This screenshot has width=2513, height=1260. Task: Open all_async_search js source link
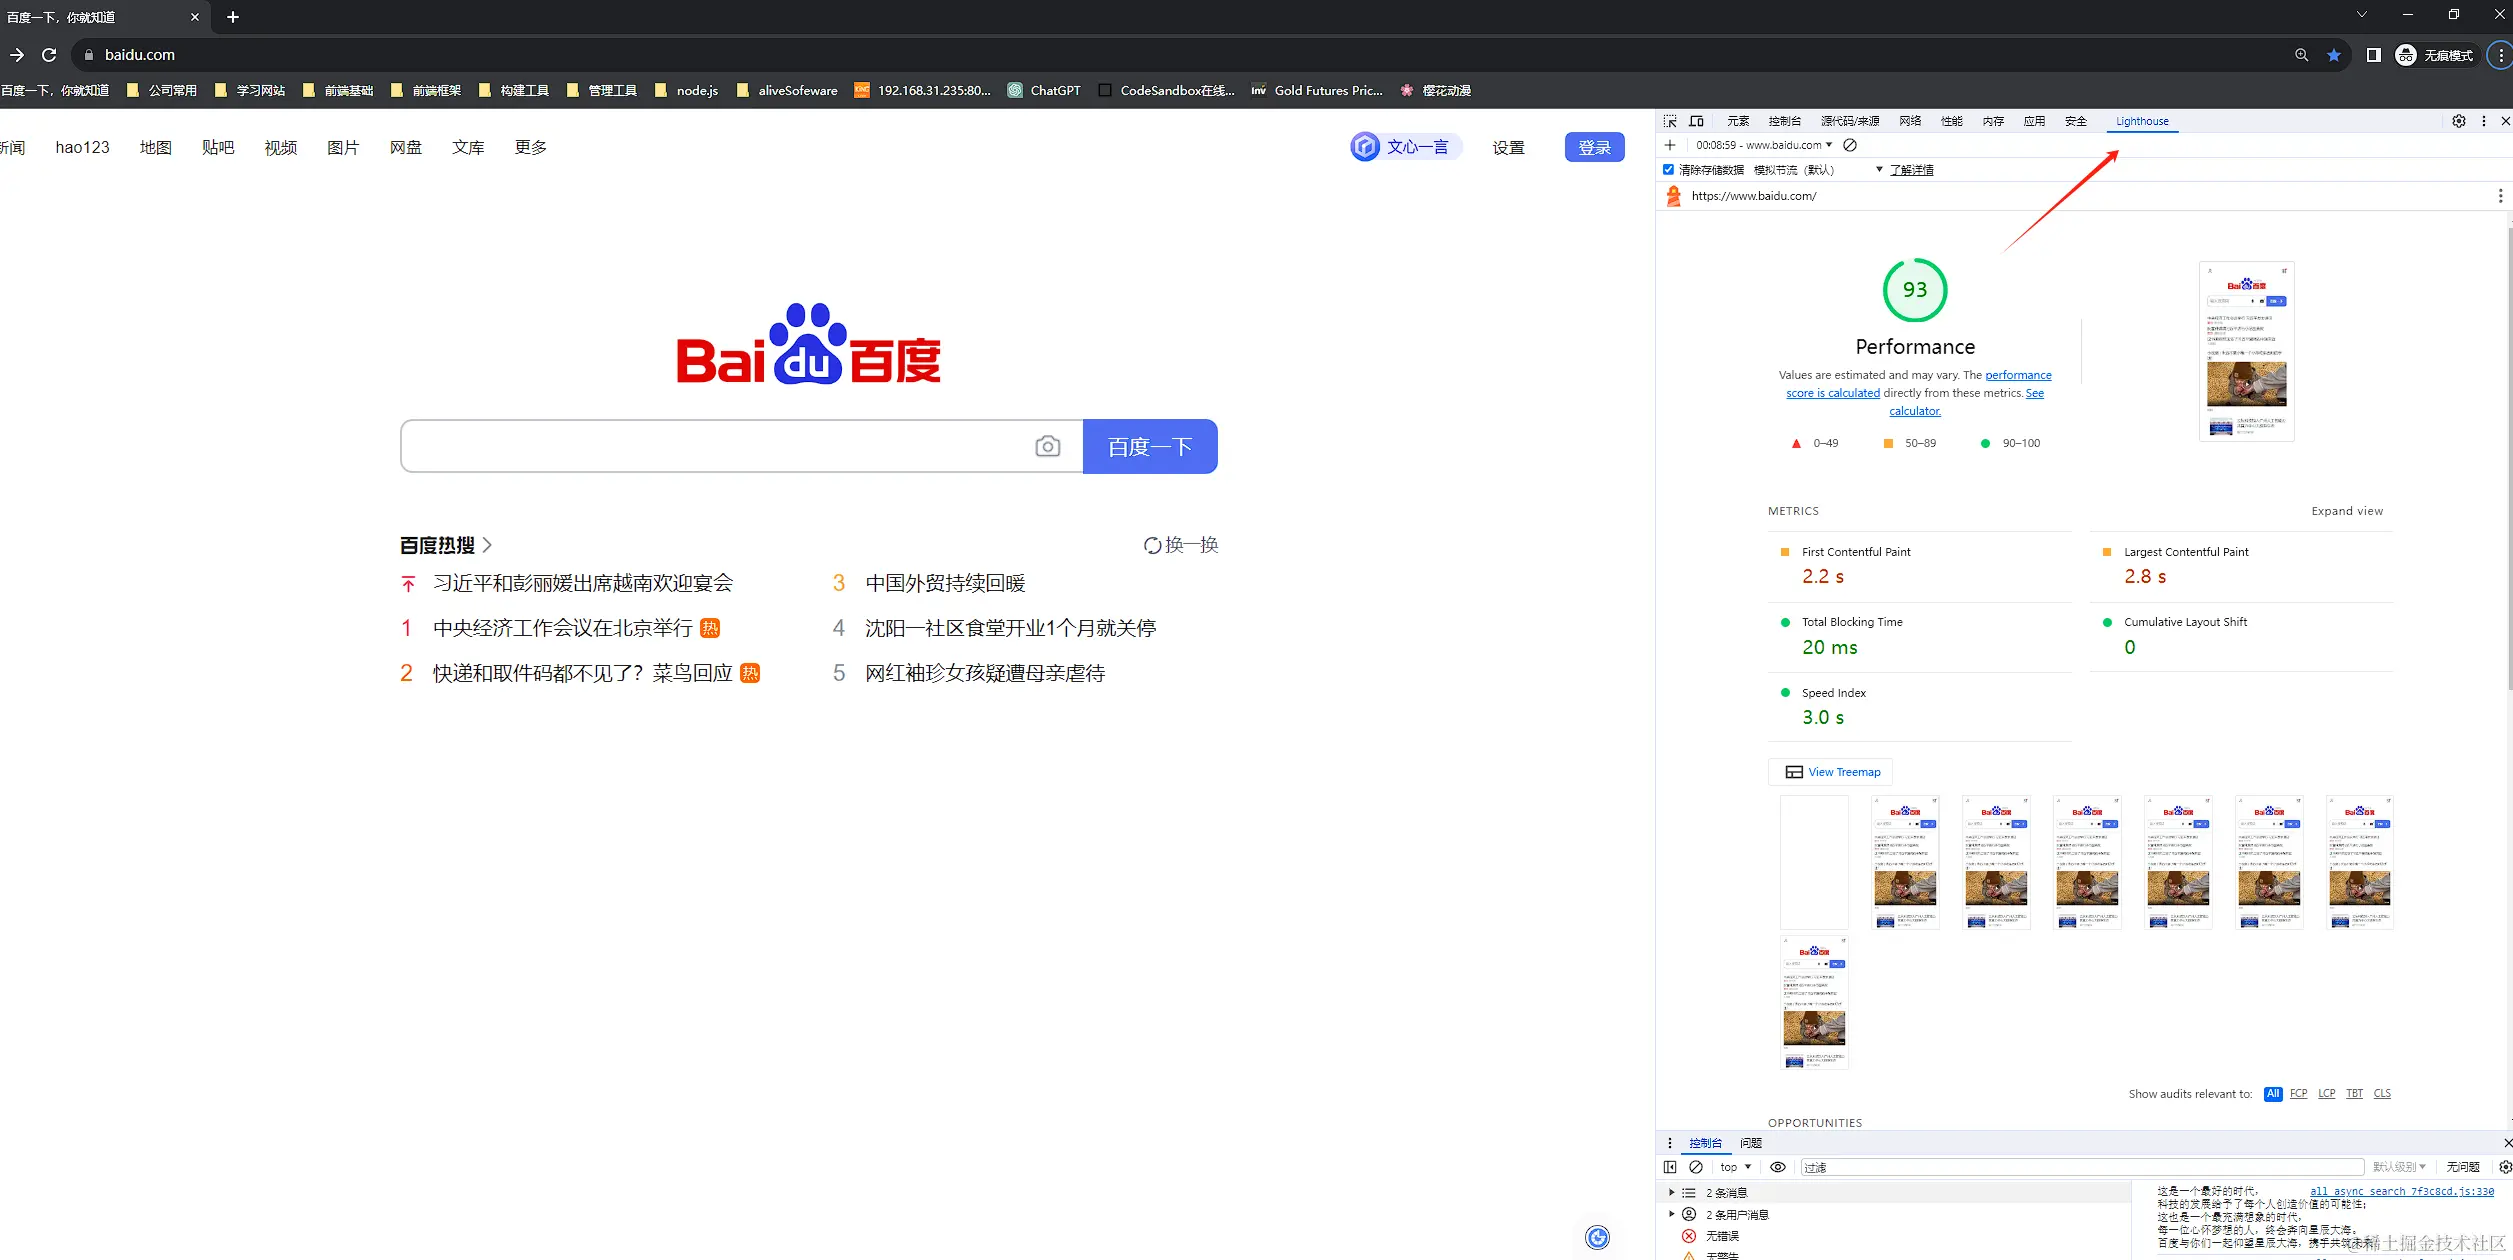tap(2402, 1191)
